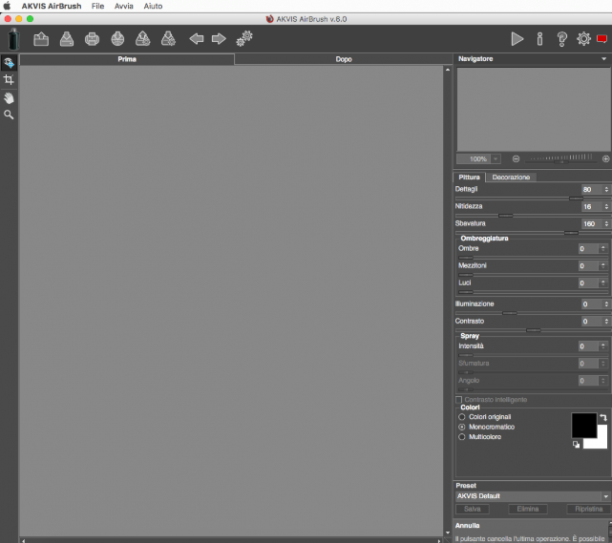Save the image using the Save icon
The image size is (612, 543).
(x=67, y=39)
